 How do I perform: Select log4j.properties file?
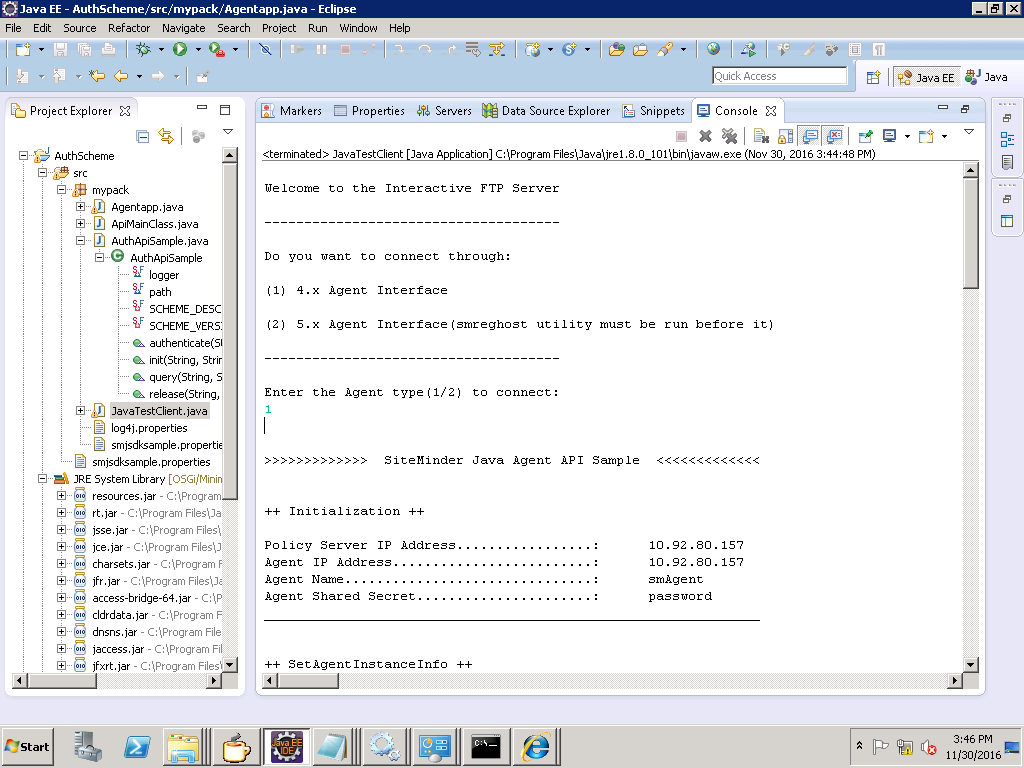[149, 428]
